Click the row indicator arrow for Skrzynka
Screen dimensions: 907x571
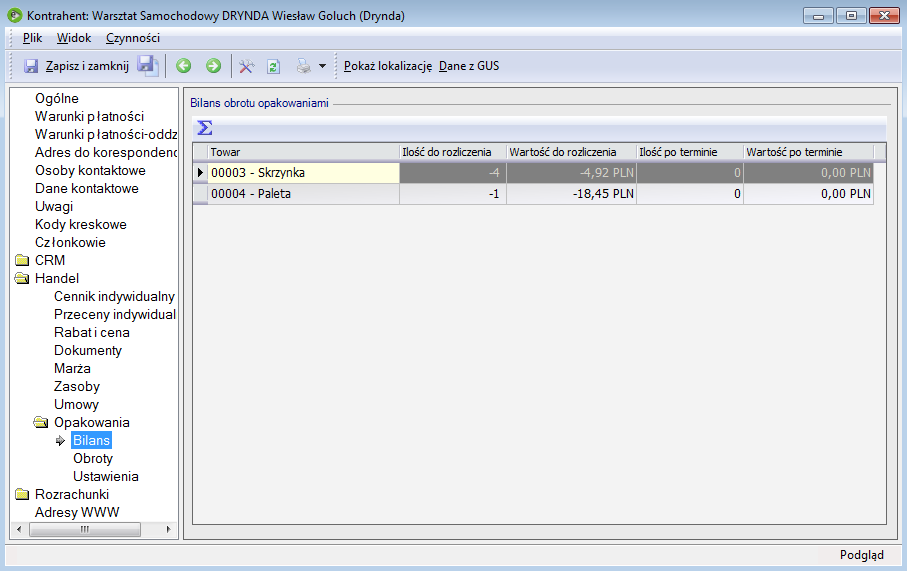coord(200,173)
